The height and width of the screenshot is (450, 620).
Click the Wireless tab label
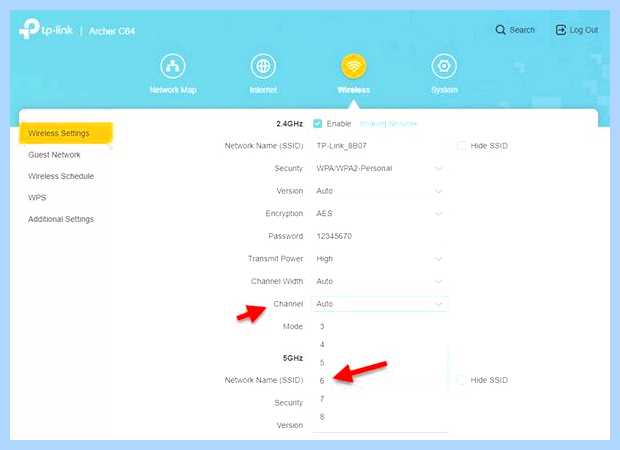[354, 90]
